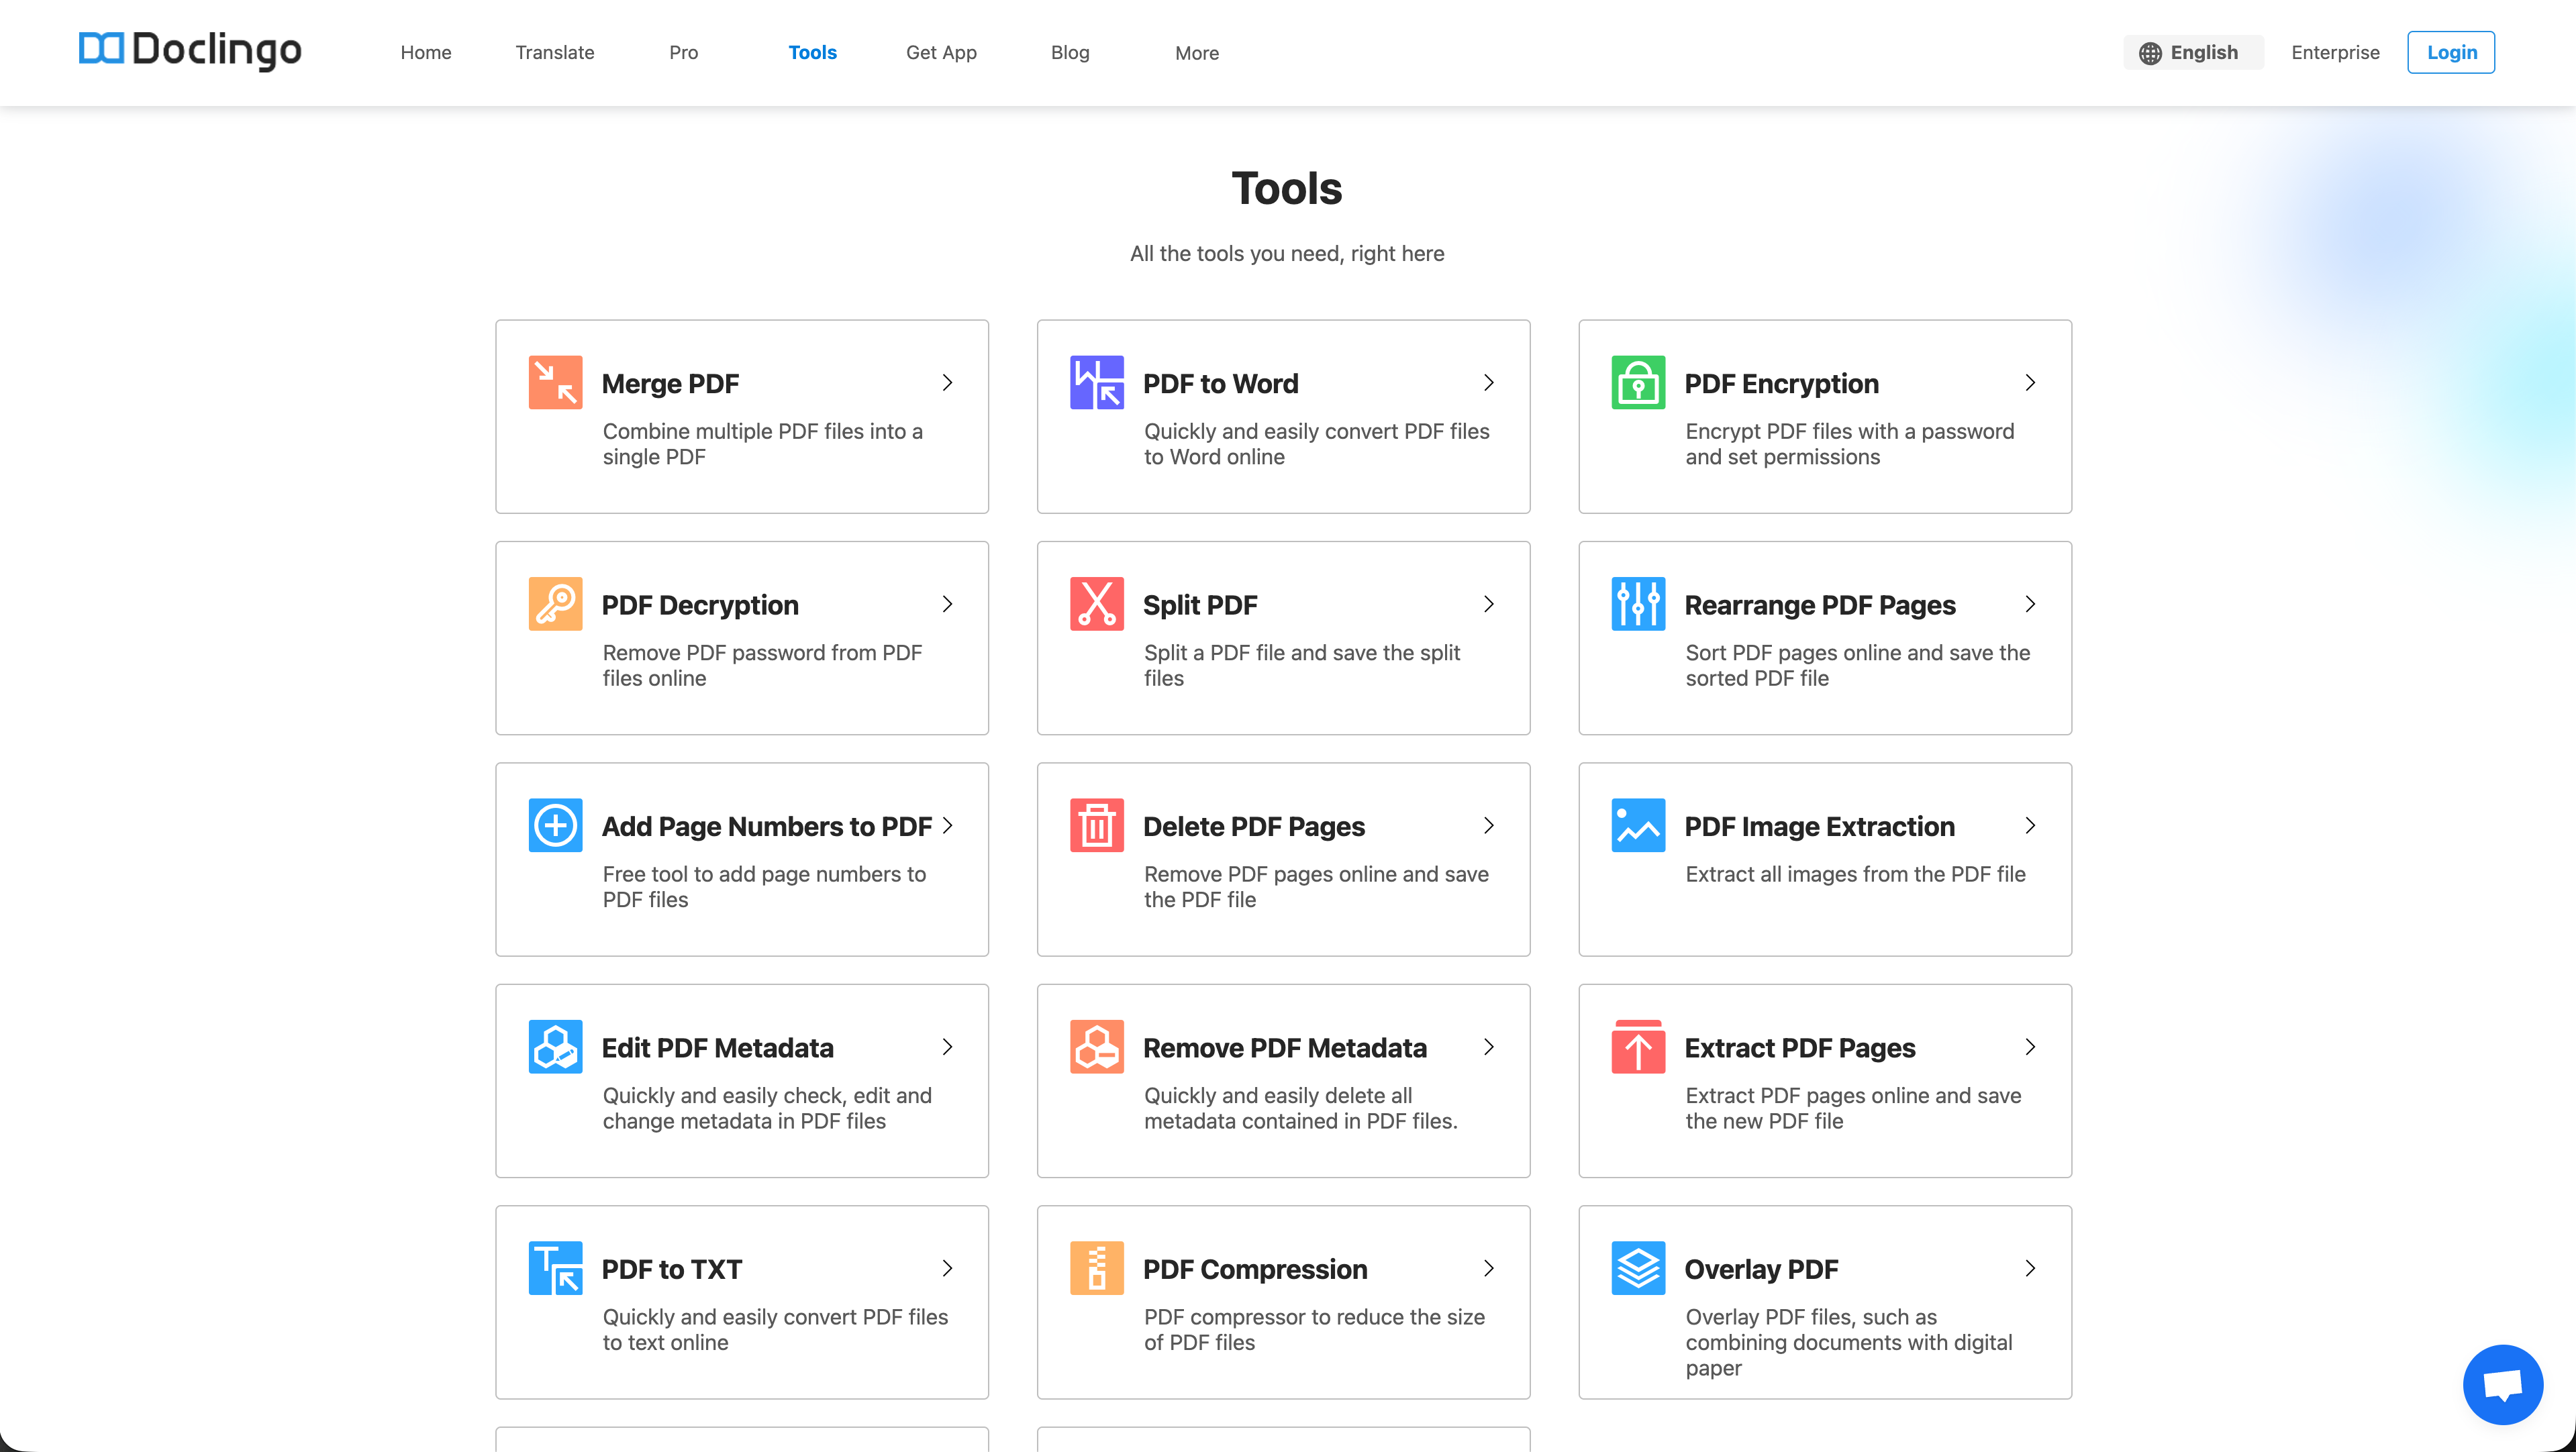Open the Edit PDF Metadata tool title
The height and width of the screenshot is (1452, 2576).
[717, 1047]
